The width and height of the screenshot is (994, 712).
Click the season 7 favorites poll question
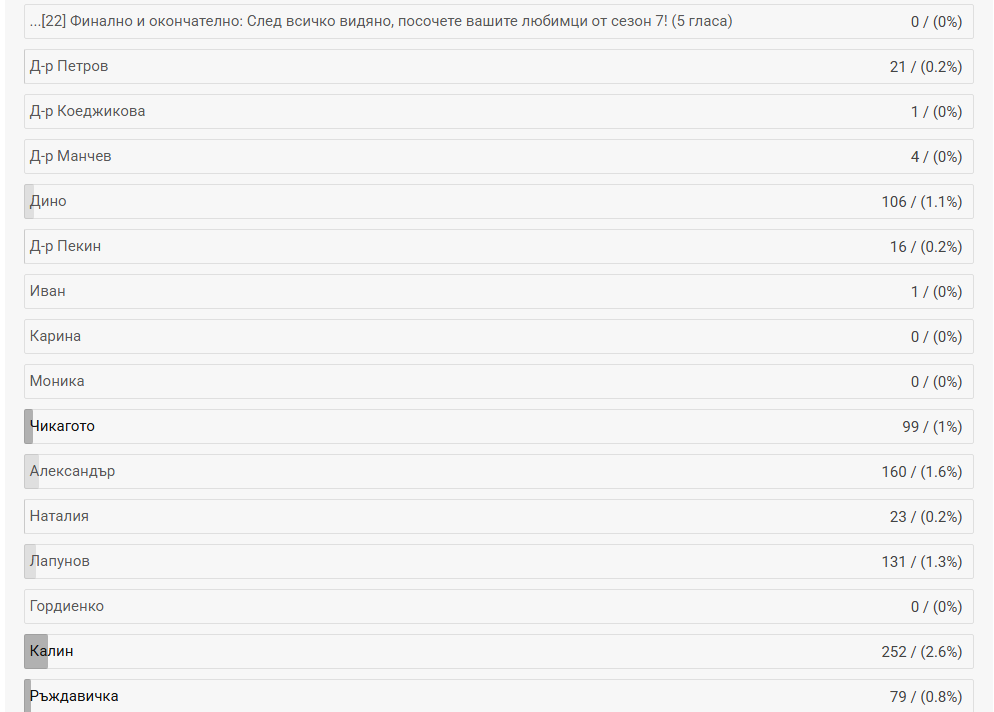(381, 21)
